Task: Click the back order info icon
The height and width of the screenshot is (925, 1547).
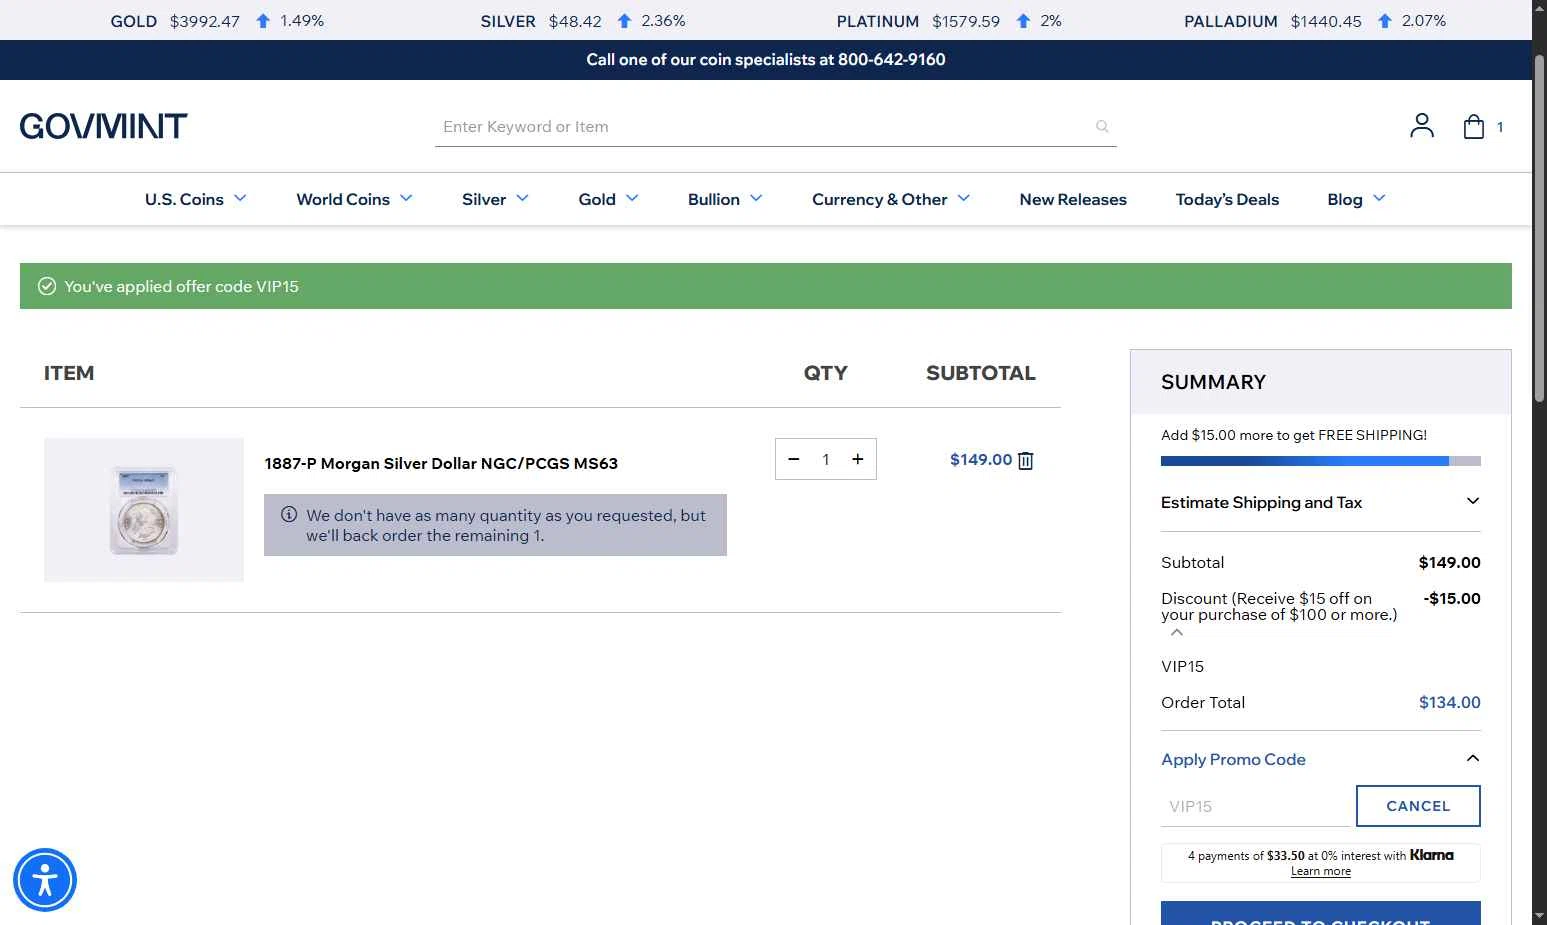Action: tap(289, 514)
